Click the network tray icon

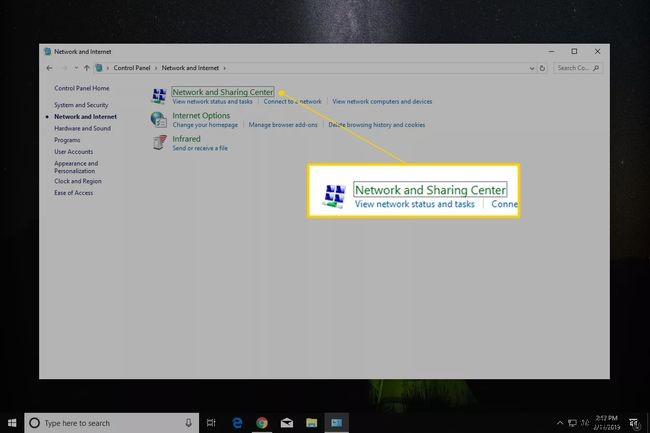coord(572,423)
